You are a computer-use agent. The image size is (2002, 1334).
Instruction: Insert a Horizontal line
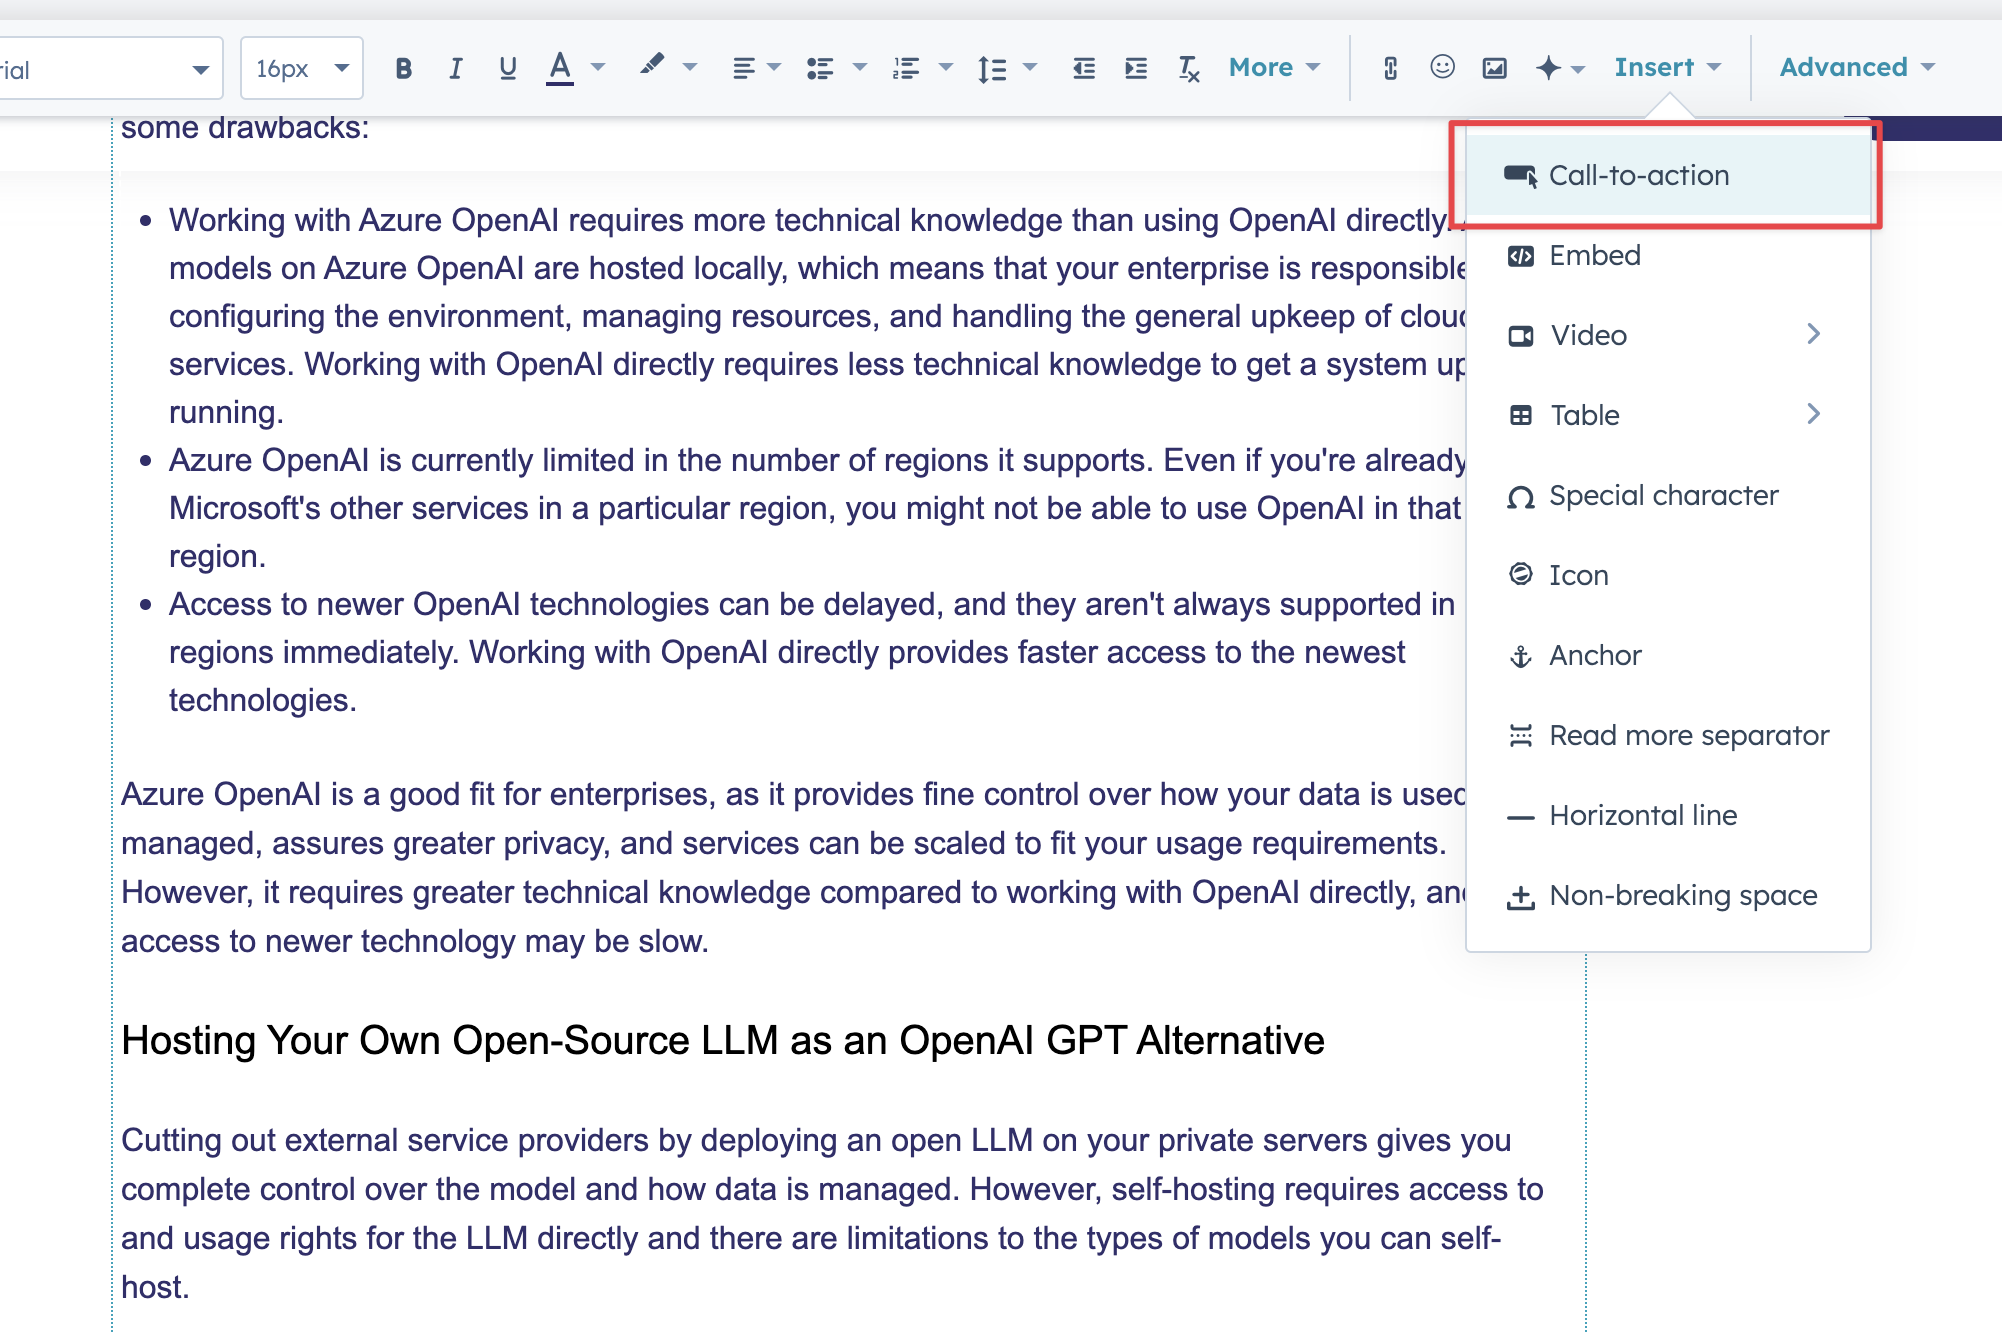(x=1667, y=815)
